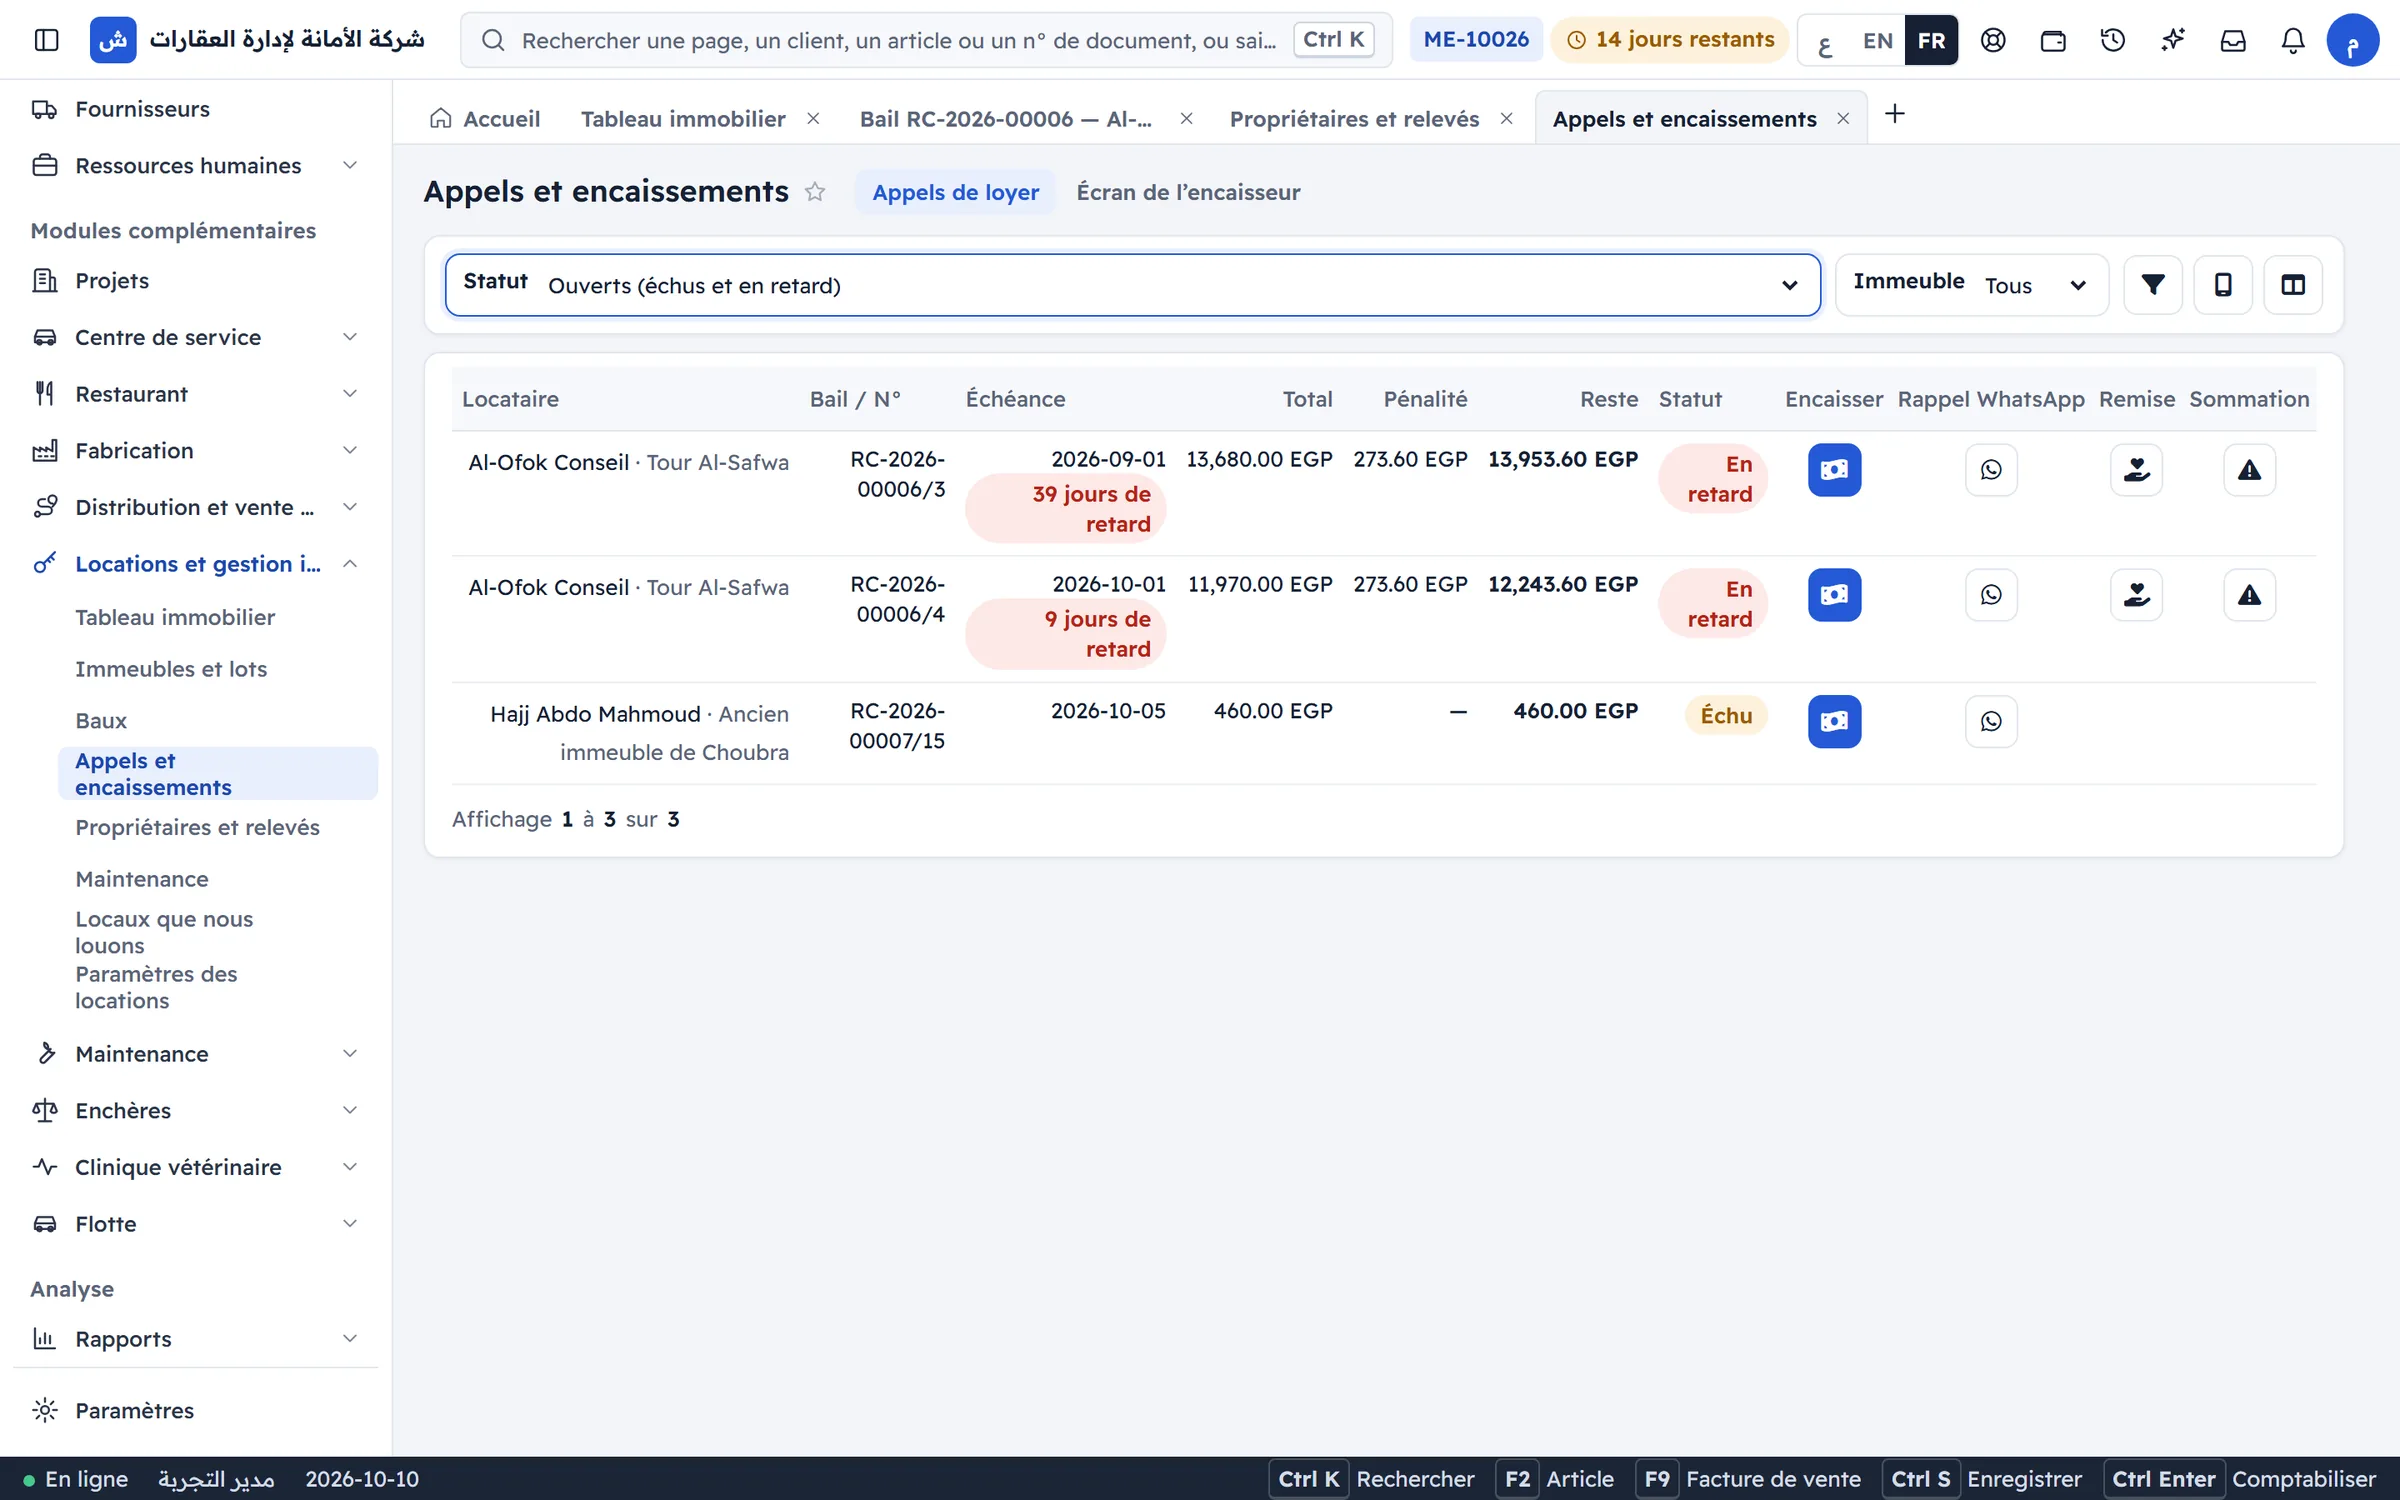Switch interface language to EN
Screen dimensions: 2400x1500
tap(1877, 40)
